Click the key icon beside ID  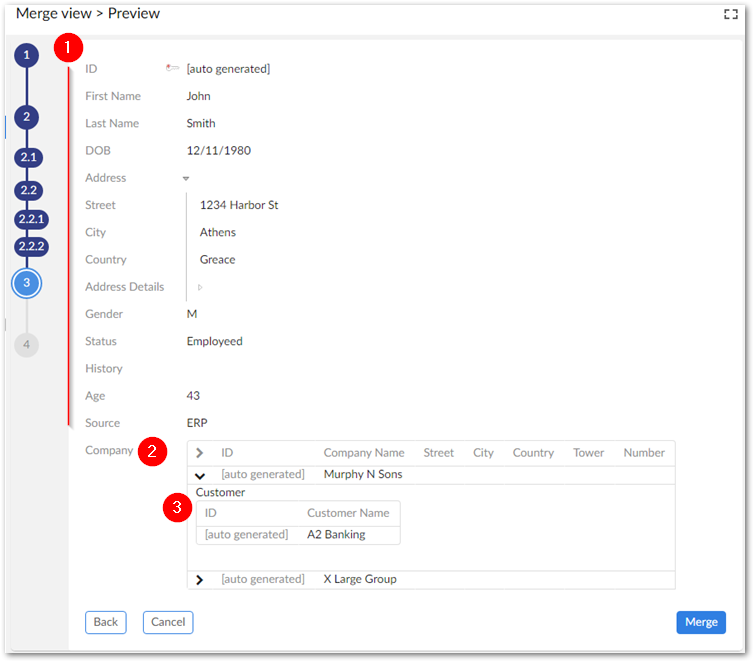coord(172,68)
